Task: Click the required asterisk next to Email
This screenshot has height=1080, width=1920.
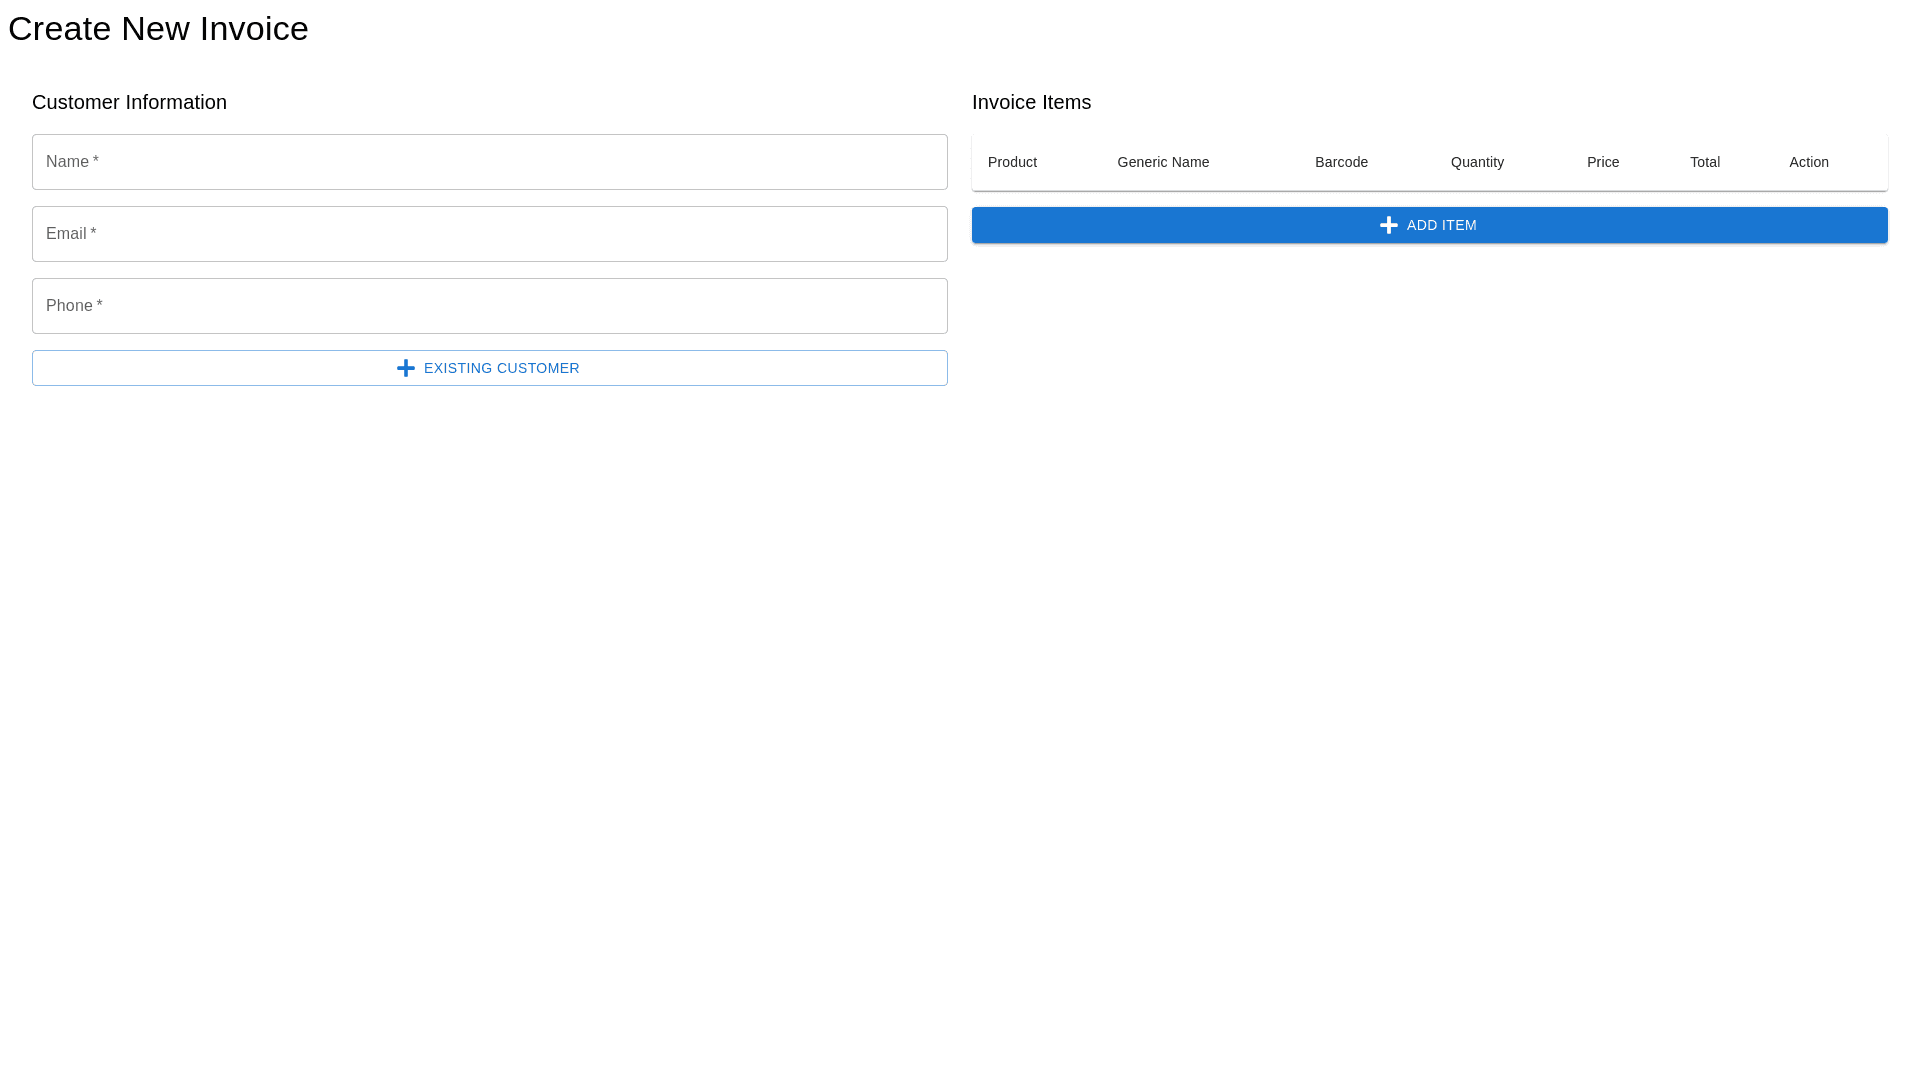Action: pyautogui.click(x=93, y=233)
